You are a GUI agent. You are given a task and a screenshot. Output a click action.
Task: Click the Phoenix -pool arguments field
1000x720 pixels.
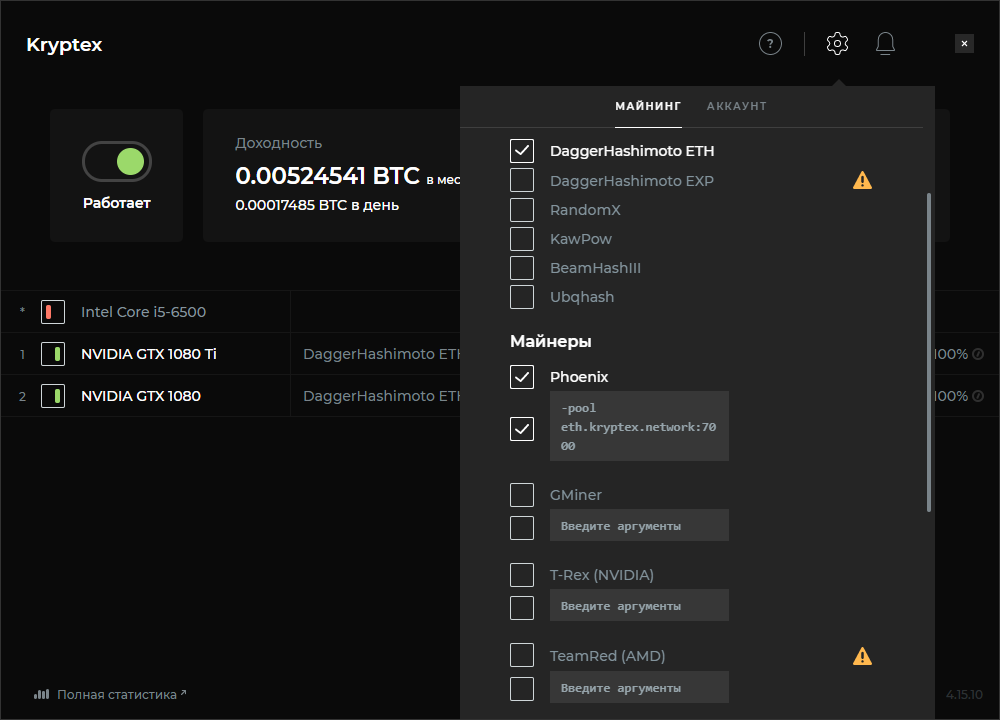(x=639, y=426)
